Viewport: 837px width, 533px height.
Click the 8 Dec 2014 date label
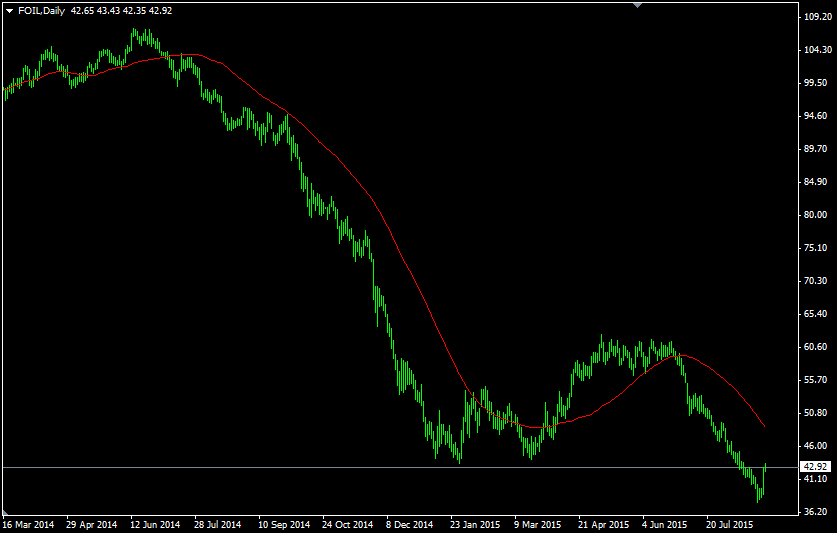pyautogui.click(x=410, y=524)
